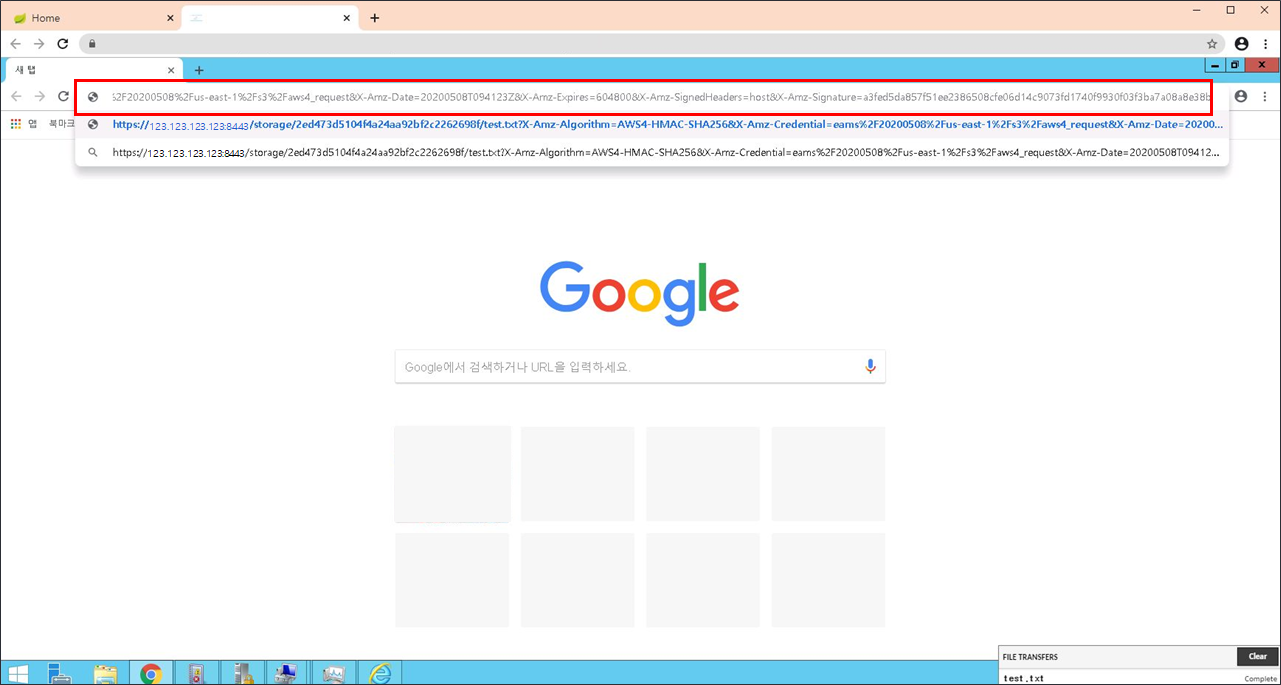Click the Complete status of test.txt
This screenshot has height=685, width=1281.
(1260, 679)
